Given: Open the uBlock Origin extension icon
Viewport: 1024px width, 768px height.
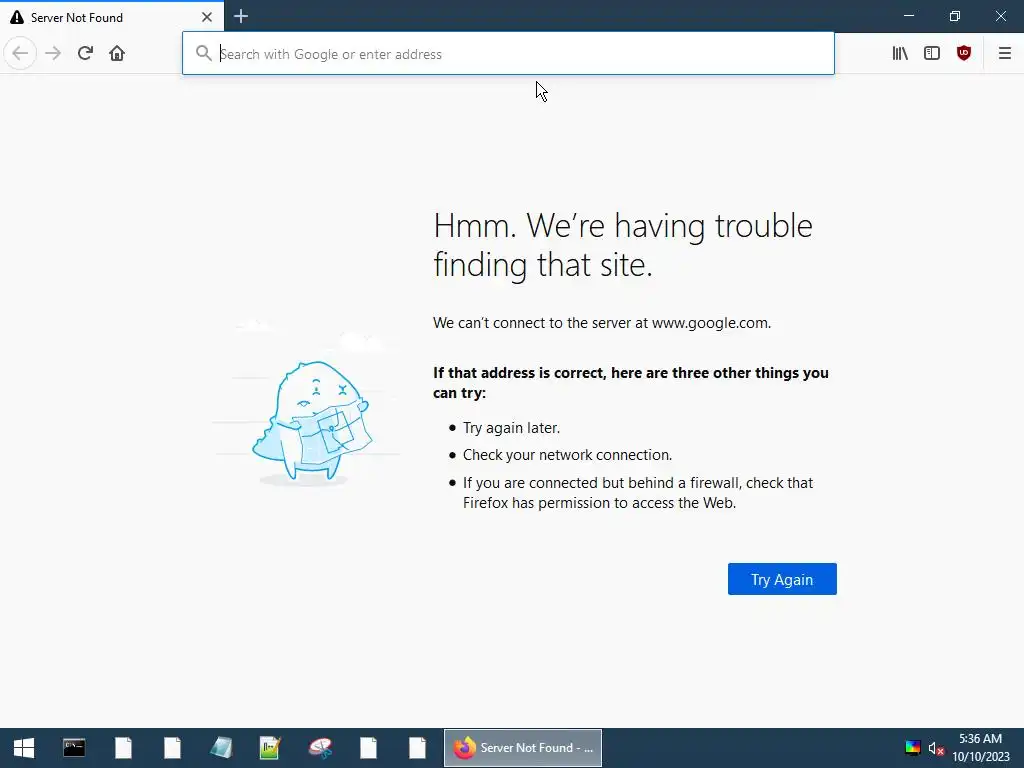Looking at the screenshot, I should (964, 53).
